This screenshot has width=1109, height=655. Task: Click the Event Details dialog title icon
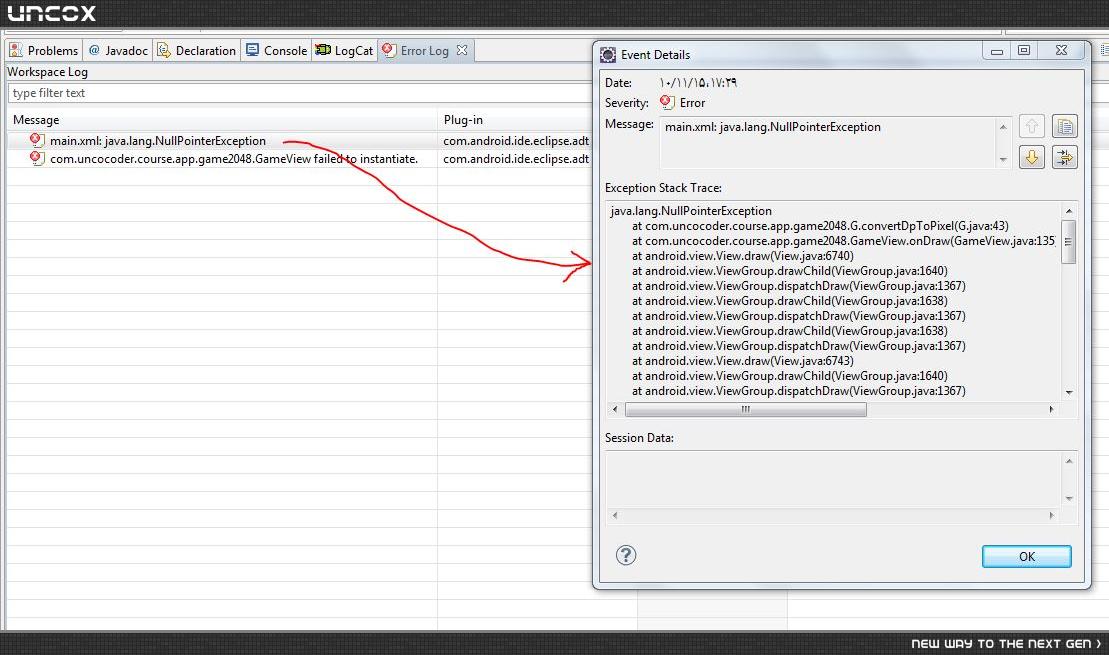[x=608, y=54]
